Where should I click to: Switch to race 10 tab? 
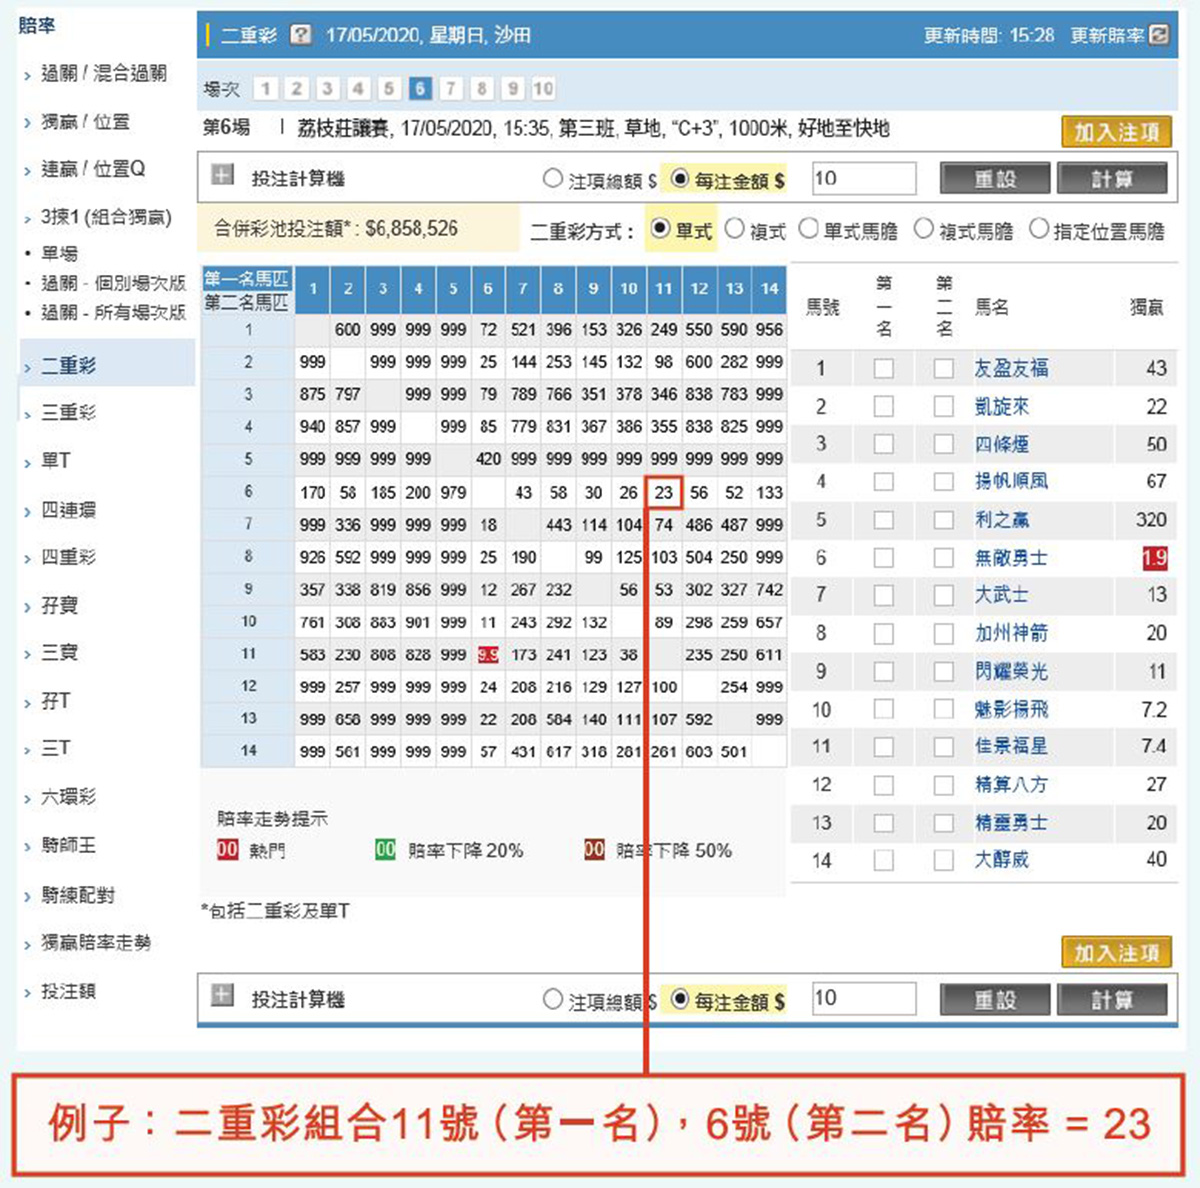(541, 89)
